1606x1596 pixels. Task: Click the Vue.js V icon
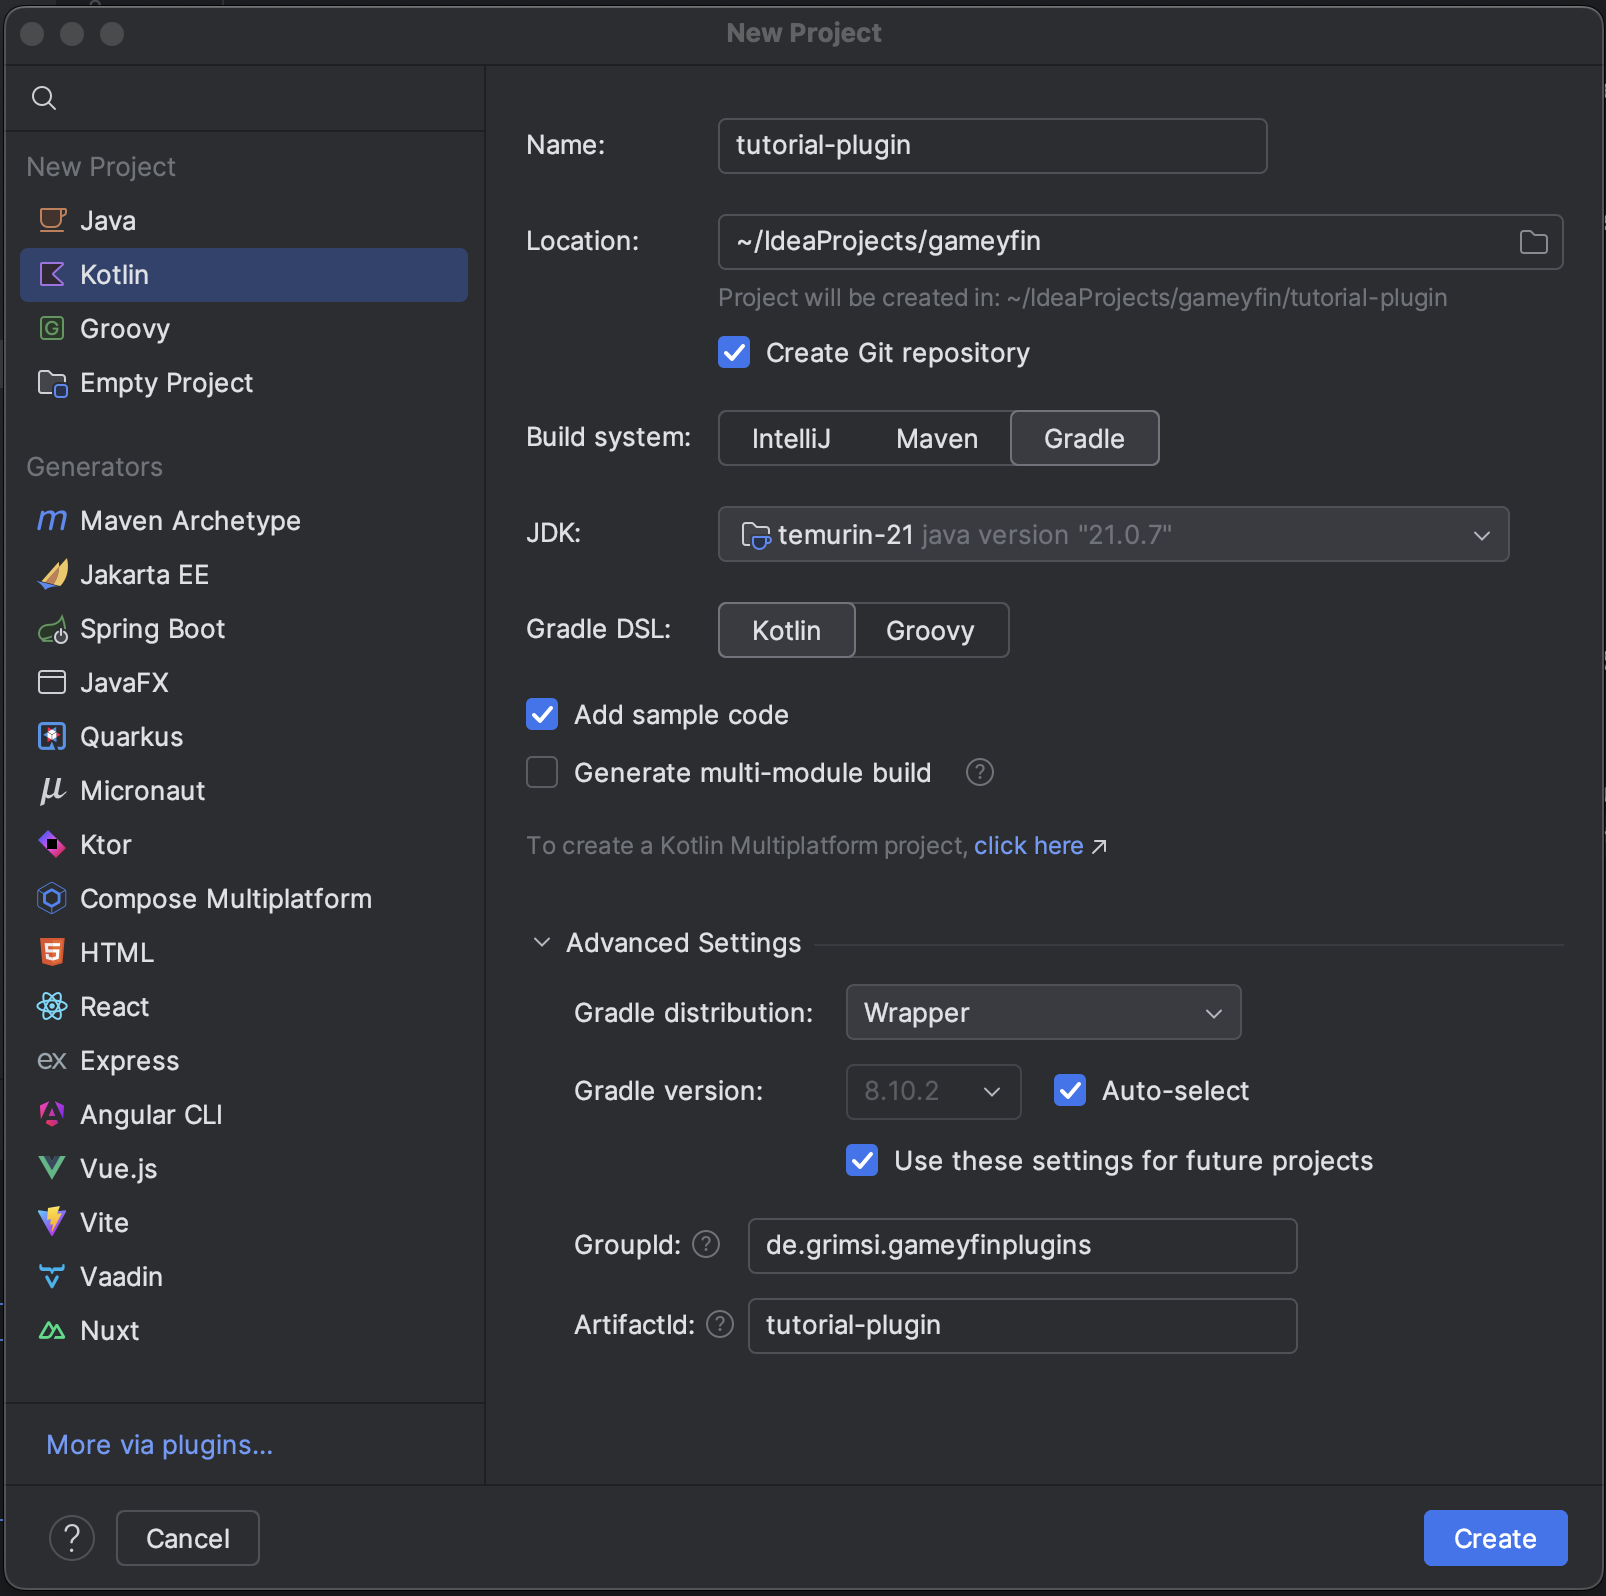coord(52,1168)
